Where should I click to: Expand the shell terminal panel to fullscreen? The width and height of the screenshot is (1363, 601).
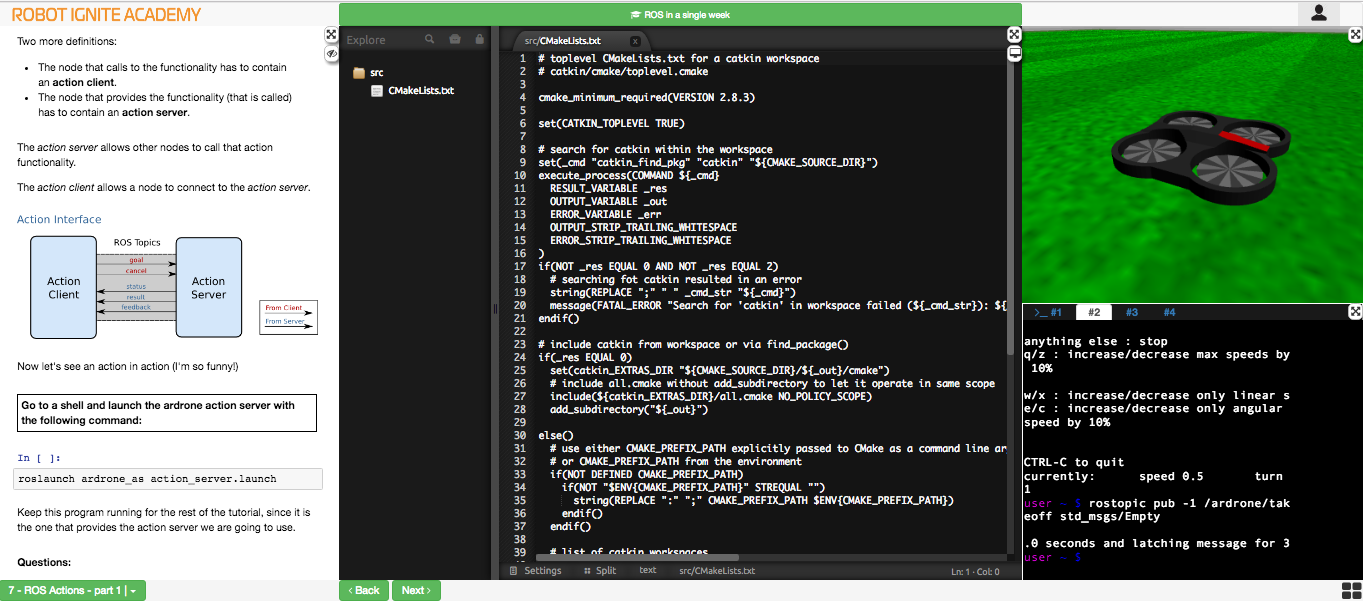pyautogui.click(x=1355, y=312)
